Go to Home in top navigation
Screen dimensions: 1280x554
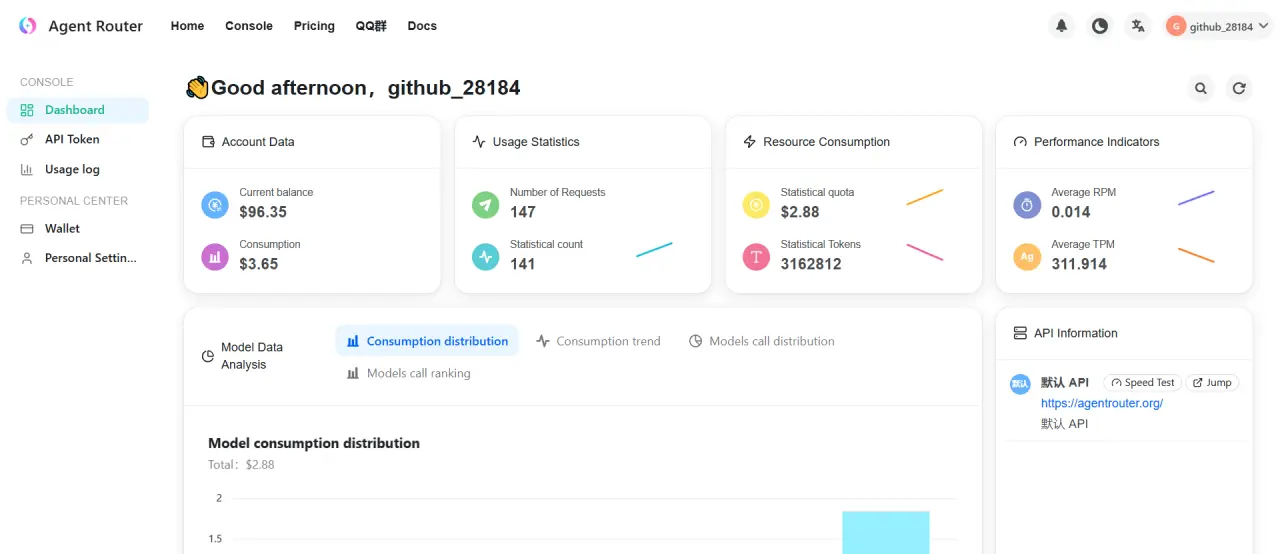(x=187, y=26)
